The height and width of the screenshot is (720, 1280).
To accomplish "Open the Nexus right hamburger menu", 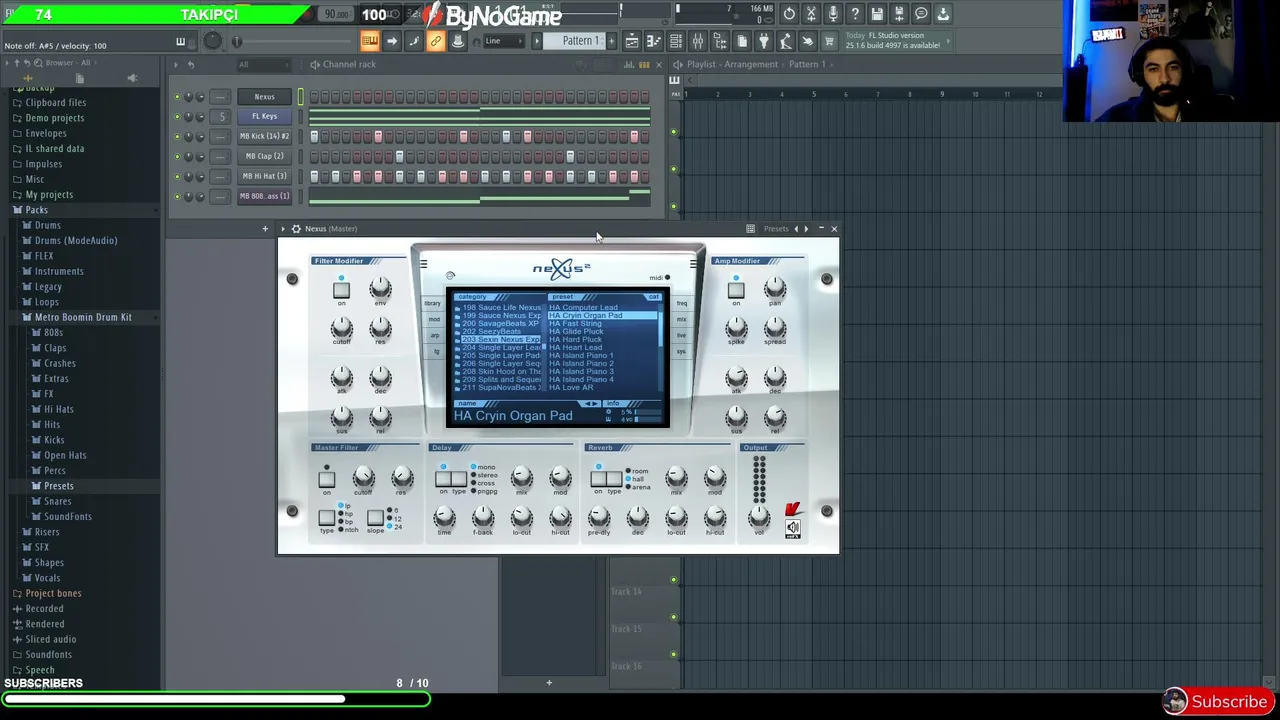I will tap(693, 265).
